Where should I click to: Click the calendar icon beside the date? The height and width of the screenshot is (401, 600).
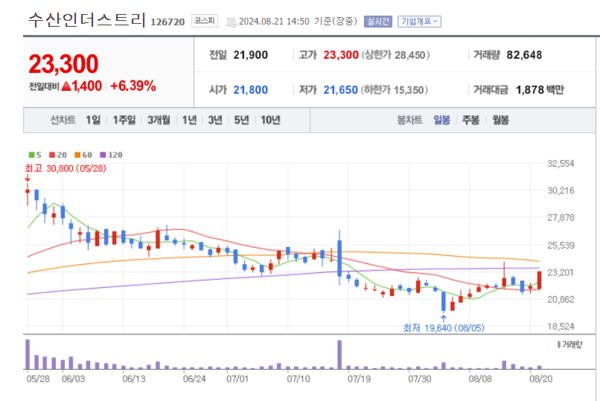(232, 22)
